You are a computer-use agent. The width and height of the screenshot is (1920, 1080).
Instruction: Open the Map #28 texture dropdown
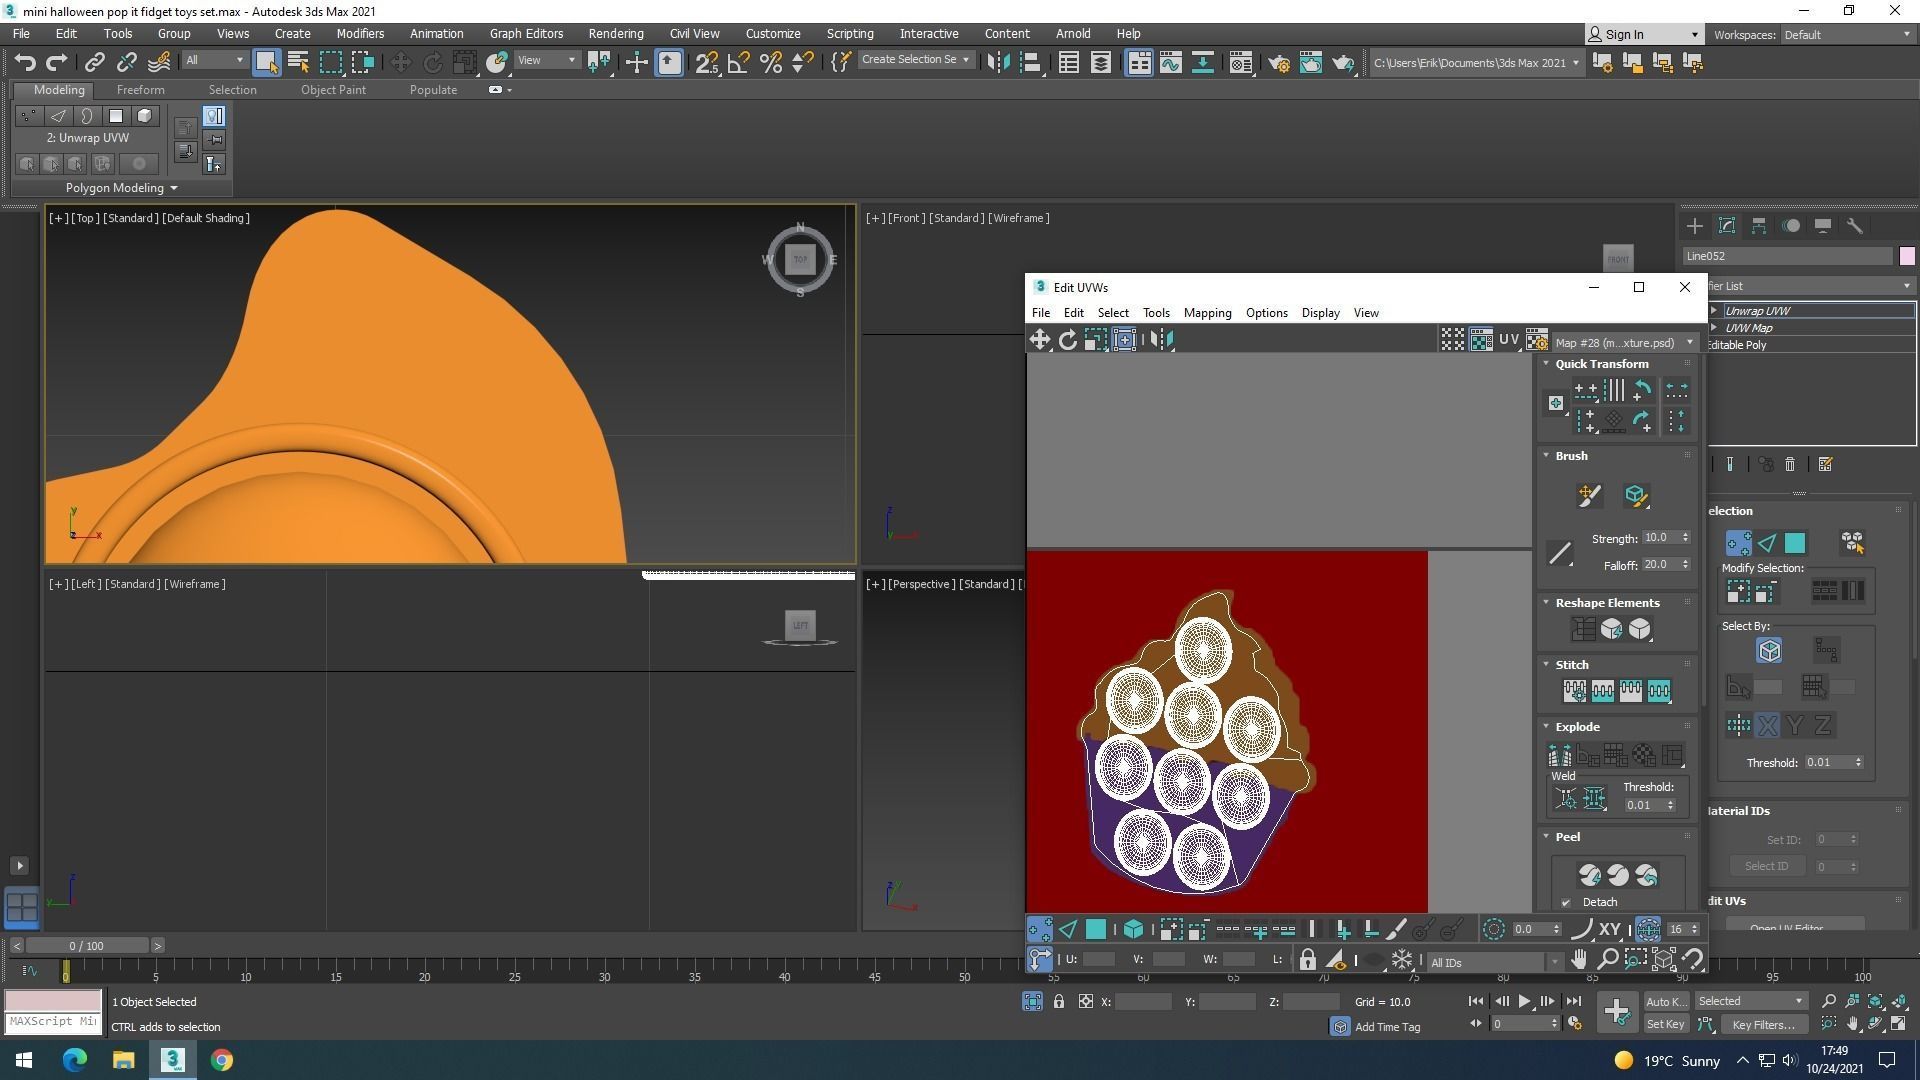click(1624, 342)
